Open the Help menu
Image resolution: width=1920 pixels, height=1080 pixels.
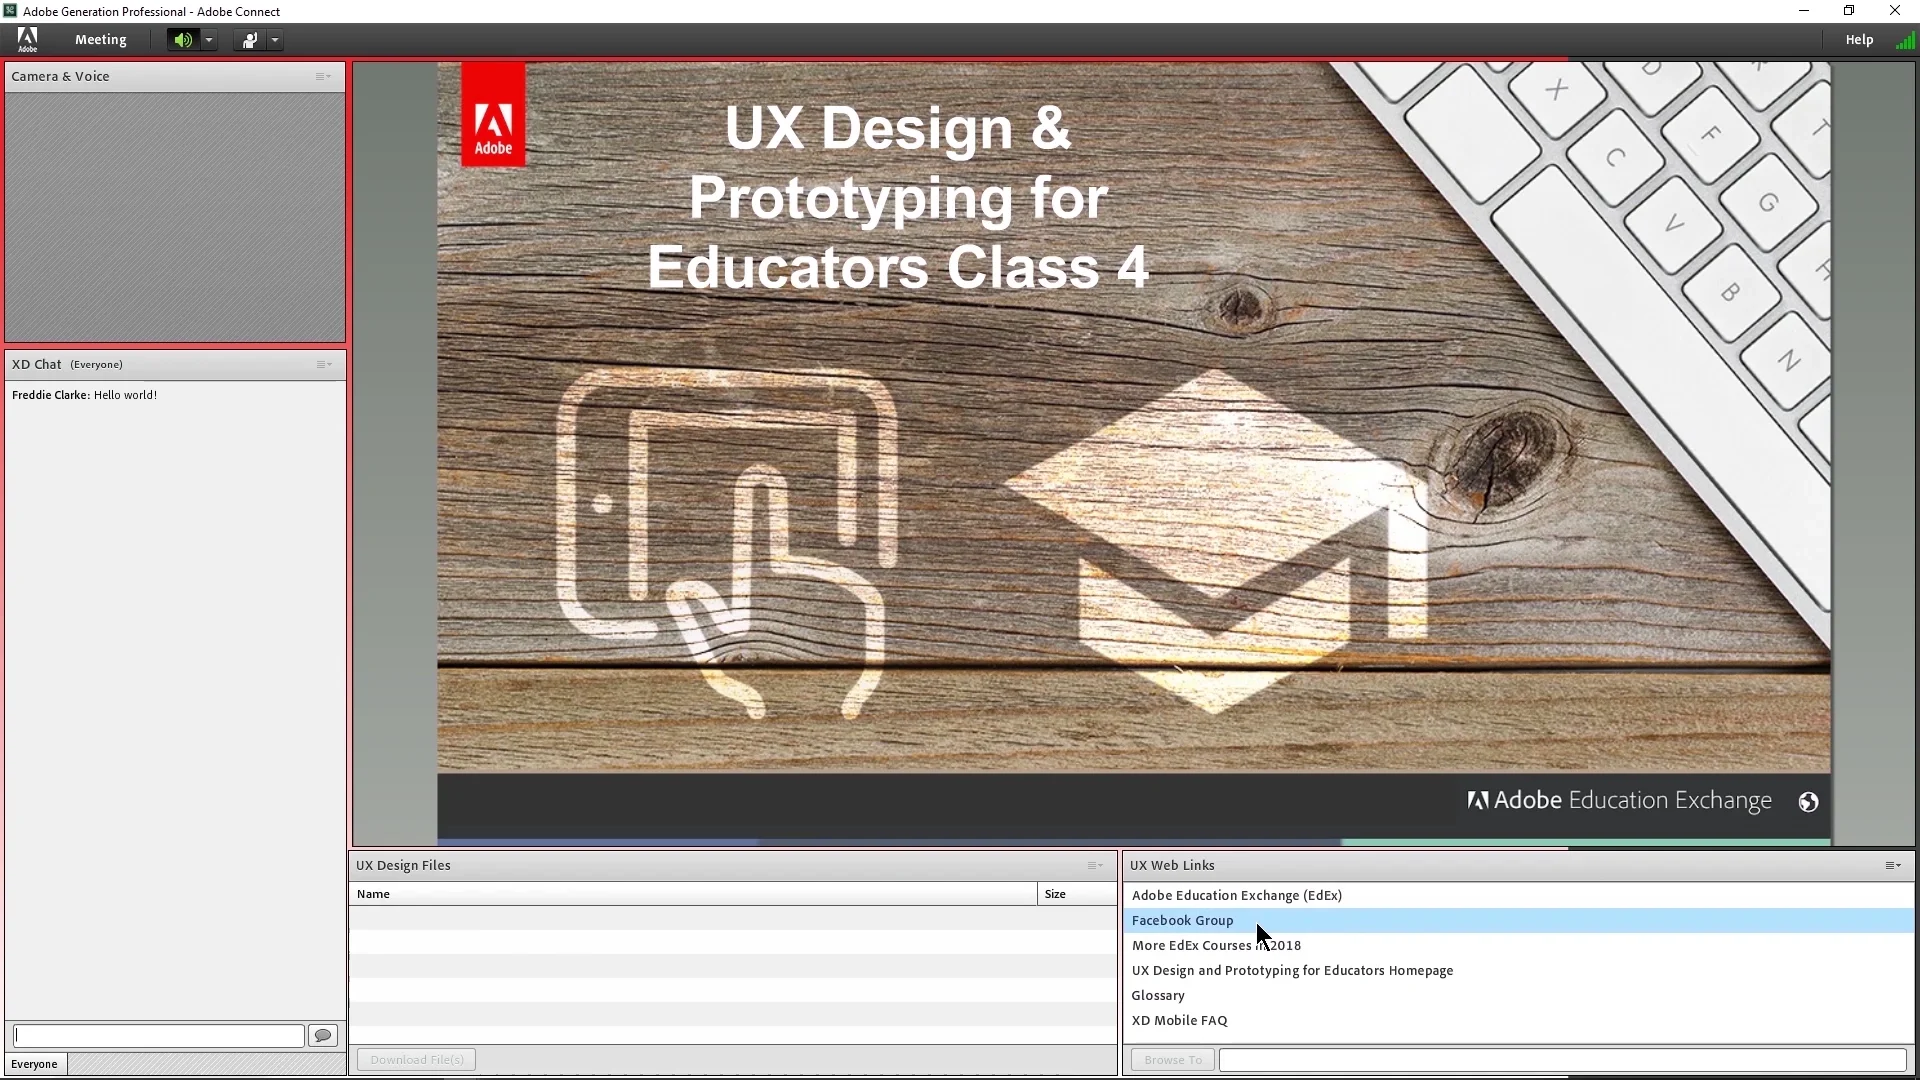coord(1859,40)
